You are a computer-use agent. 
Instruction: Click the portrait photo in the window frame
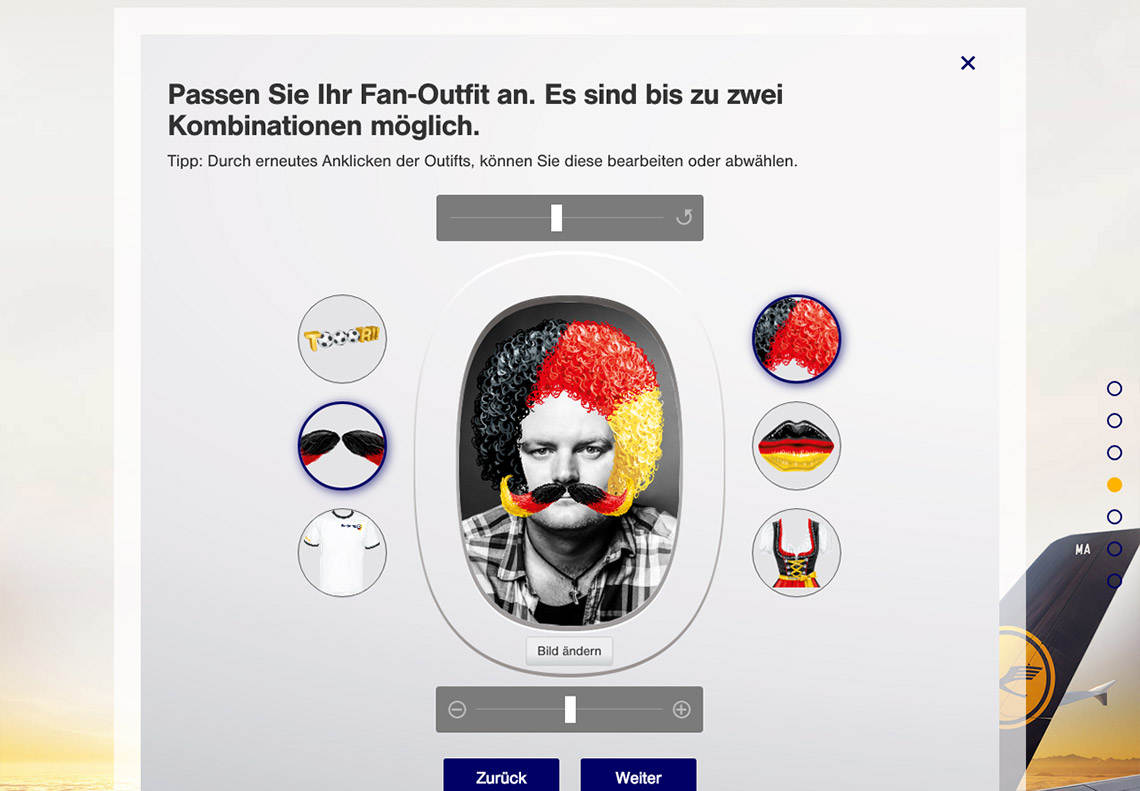click(x=569, y=463)
